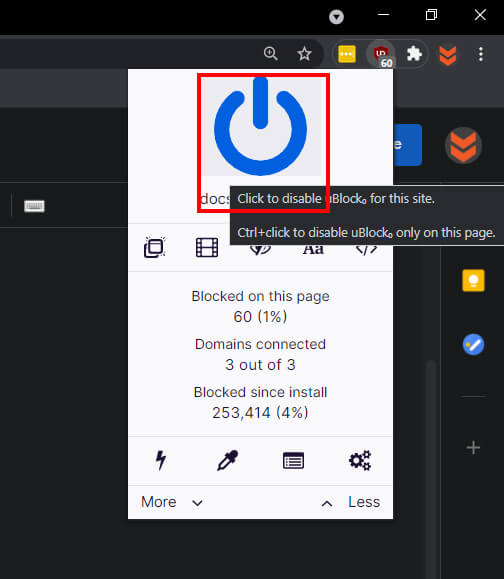Toggle the block all popups icon
The height and width of the screenshot is (579, 504).
(154, 247)
